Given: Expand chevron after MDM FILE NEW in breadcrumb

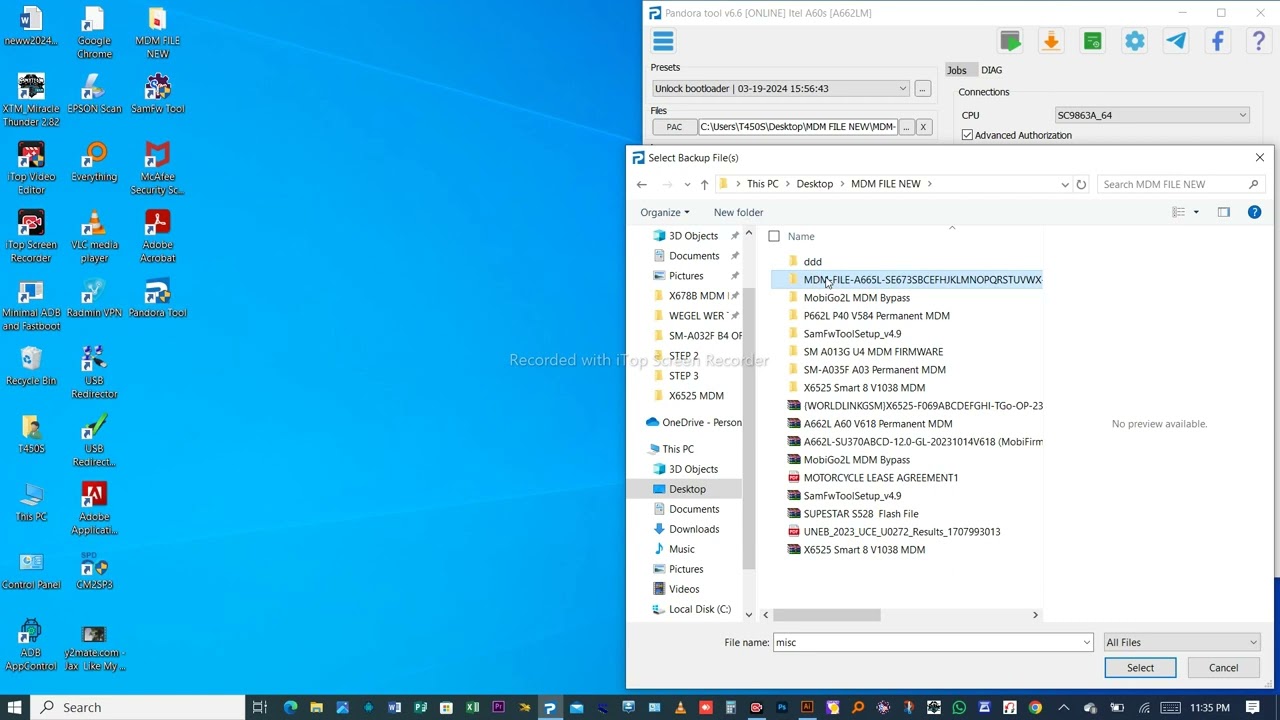Looking at the screenshot, I should pos(930,184).
